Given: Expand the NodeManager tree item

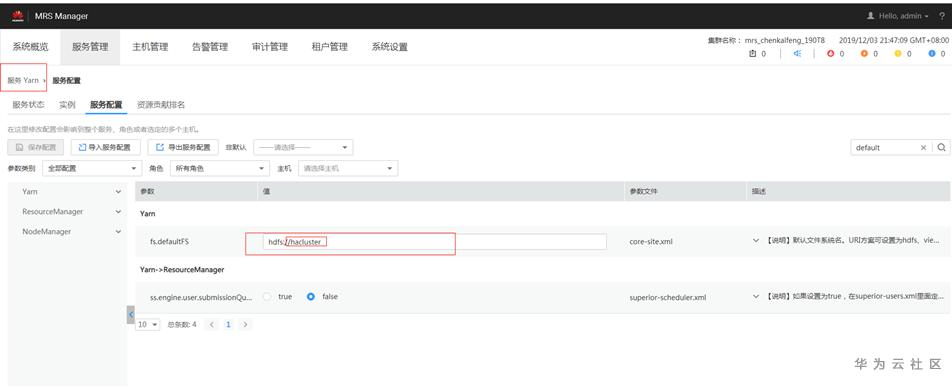Looking at the screenshot, I should click(118, 232).
